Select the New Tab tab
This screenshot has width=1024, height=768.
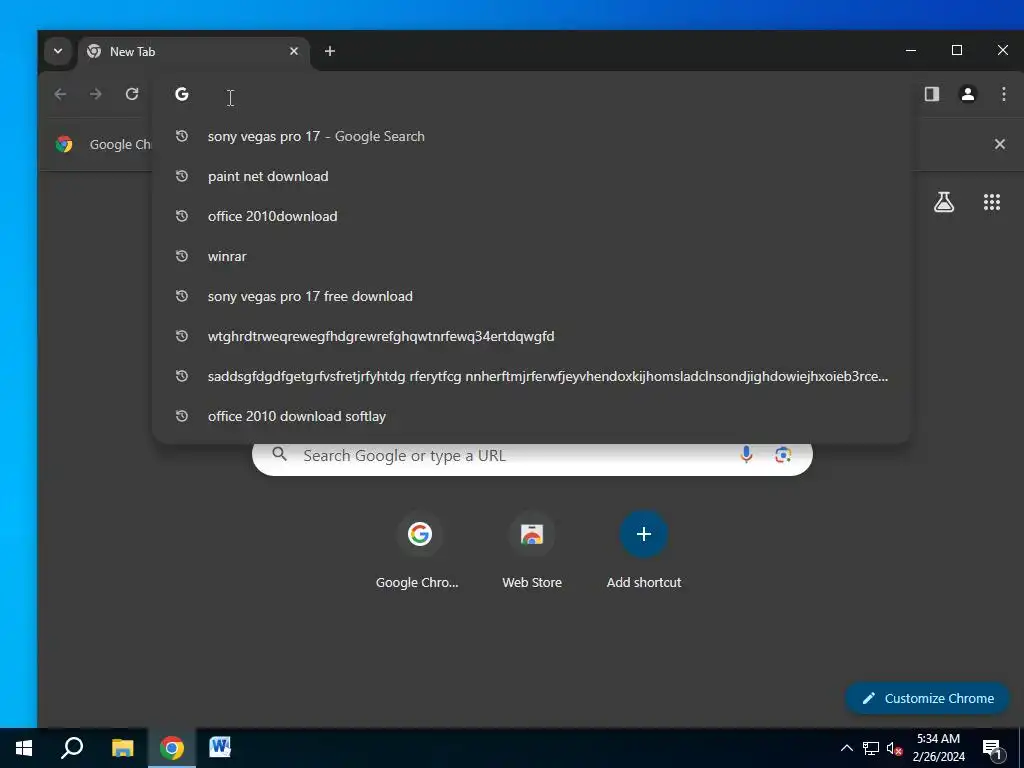(x=193, y=52)
